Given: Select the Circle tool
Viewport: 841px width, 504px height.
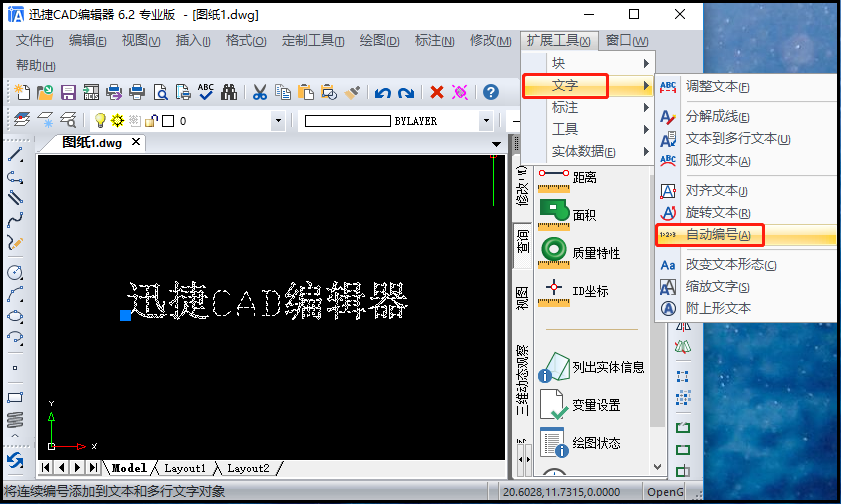Looking at the screenshot, I should [x=15, y=272].
